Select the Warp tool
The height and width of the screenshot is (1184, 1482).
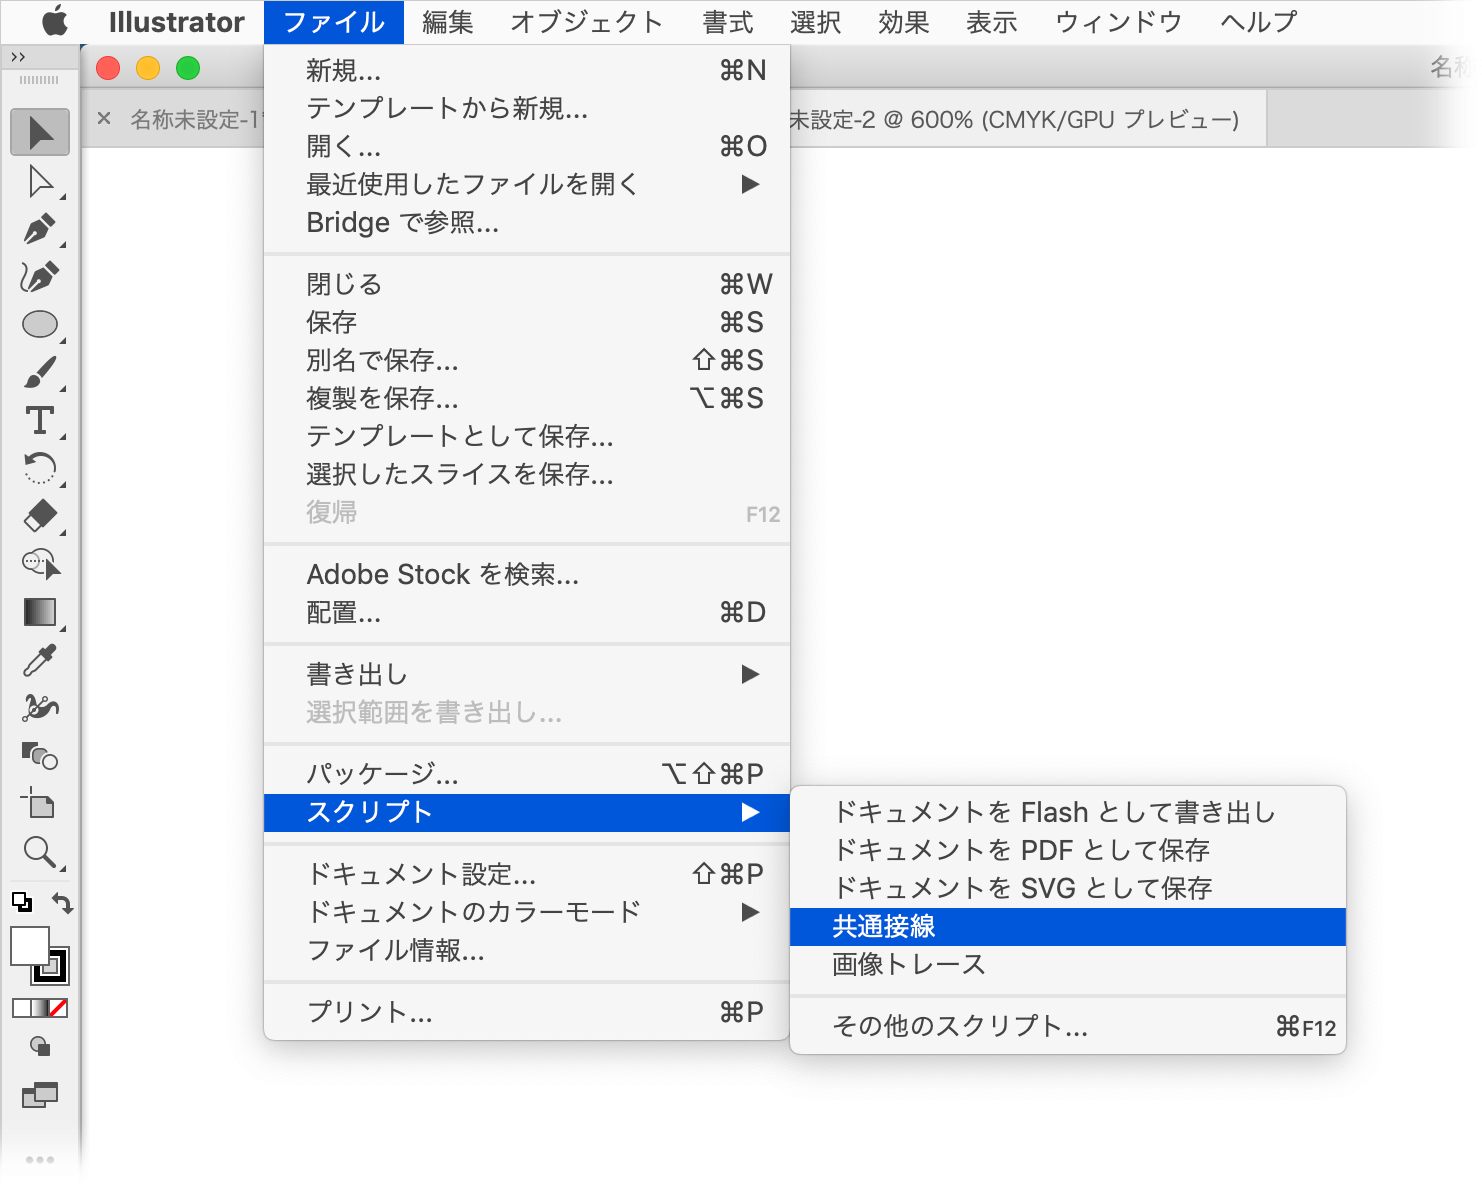click(x=40, y=708)
